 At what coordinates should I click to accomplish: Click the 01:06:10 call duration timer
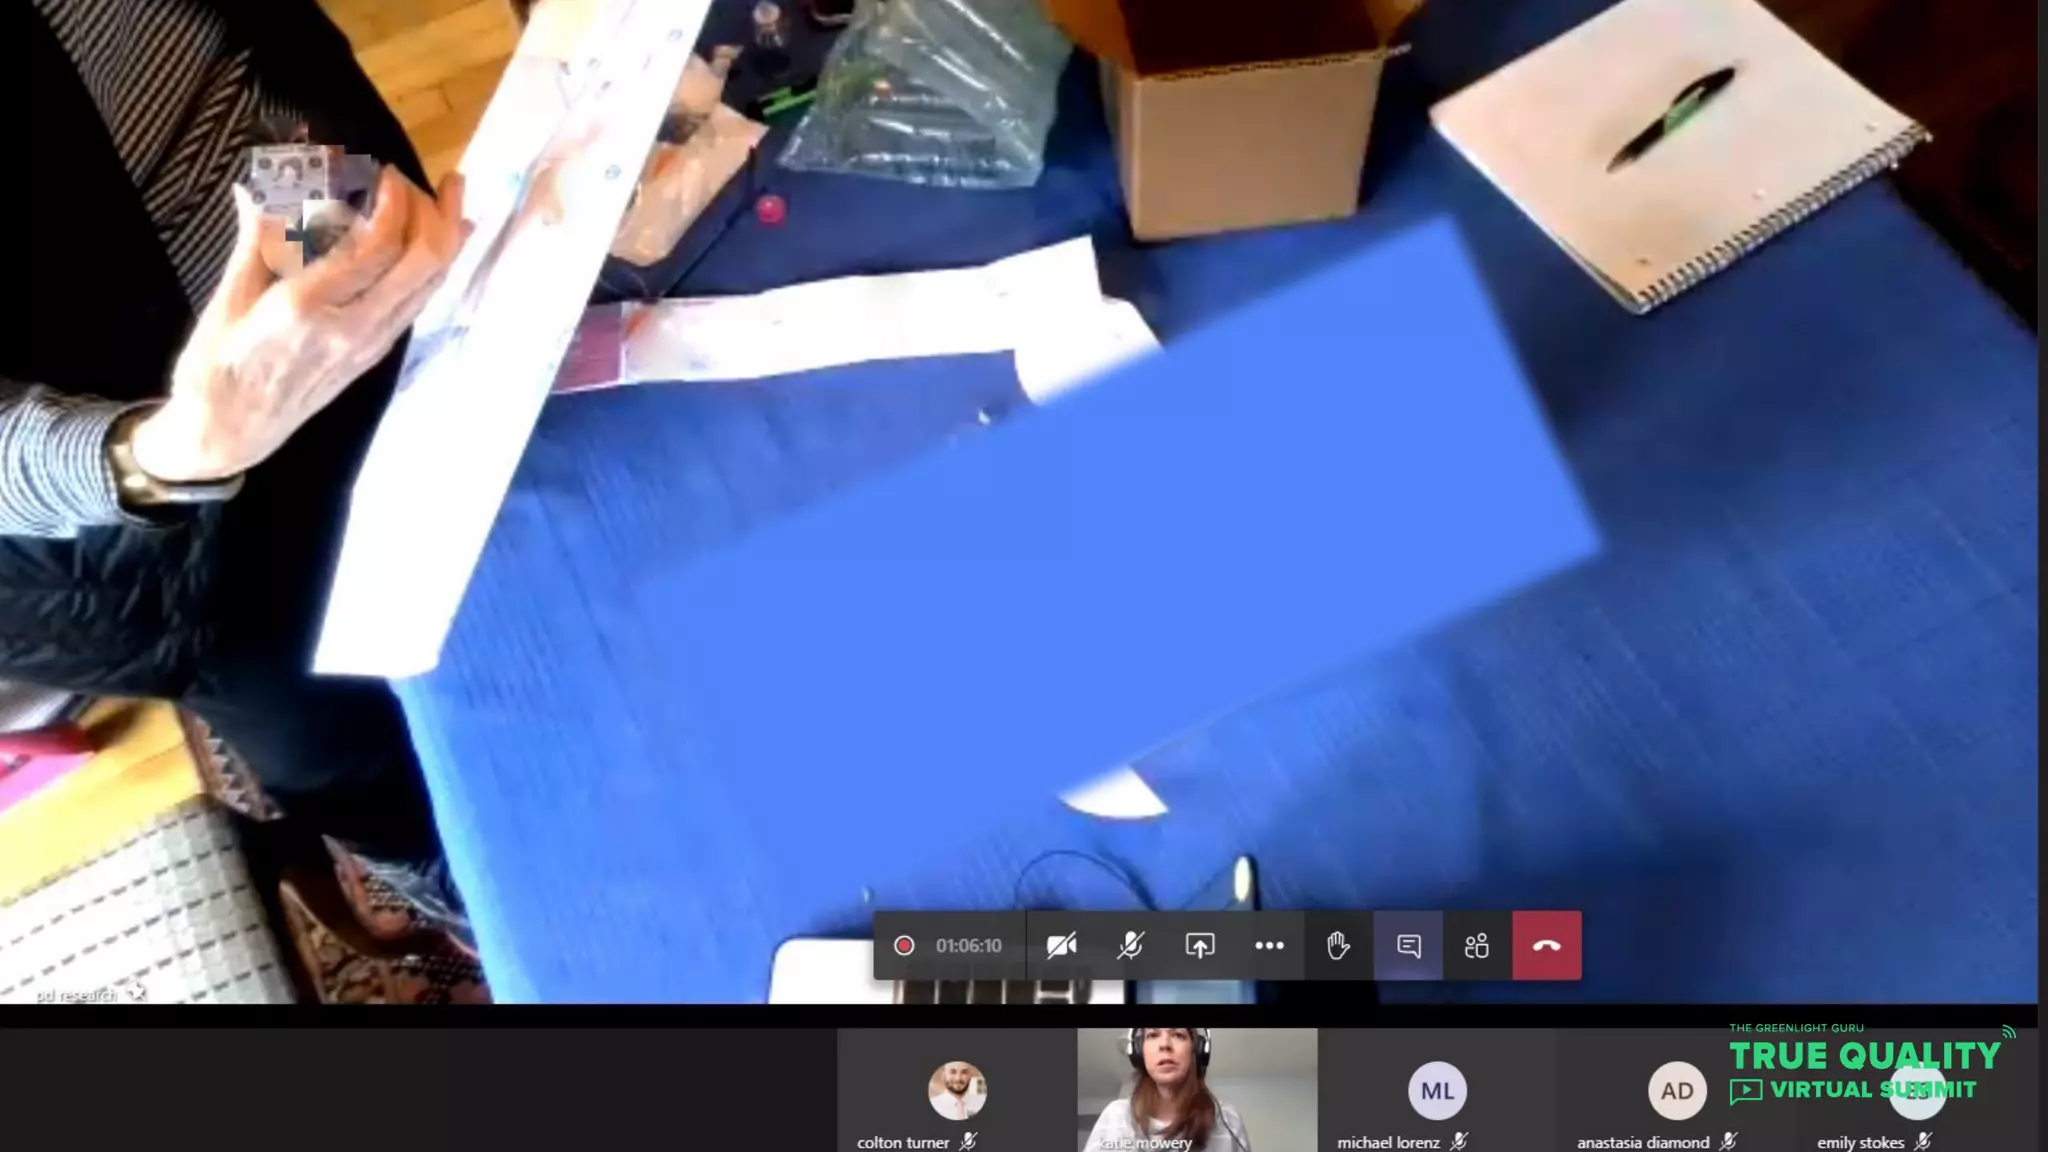[x=968, y=946]
